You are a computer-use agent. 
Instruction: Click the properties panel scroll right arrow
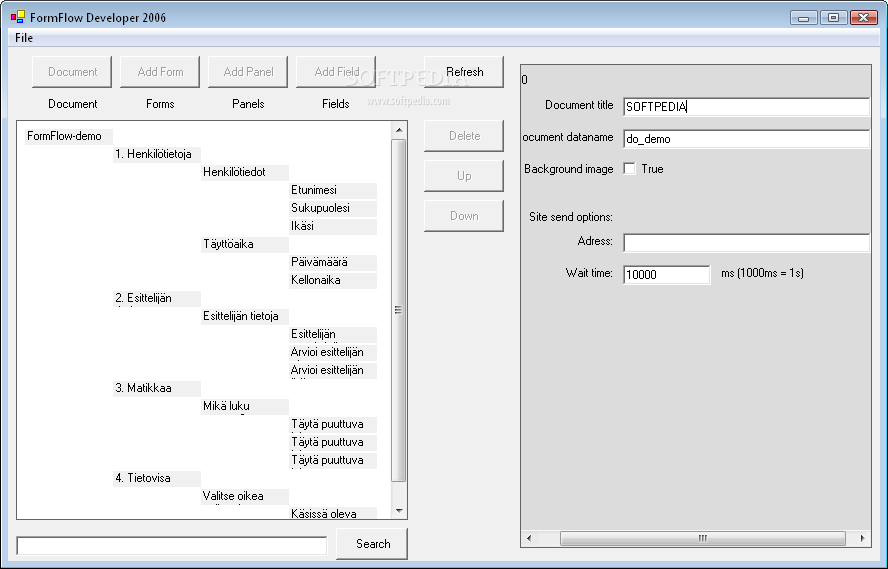[863, 538]
